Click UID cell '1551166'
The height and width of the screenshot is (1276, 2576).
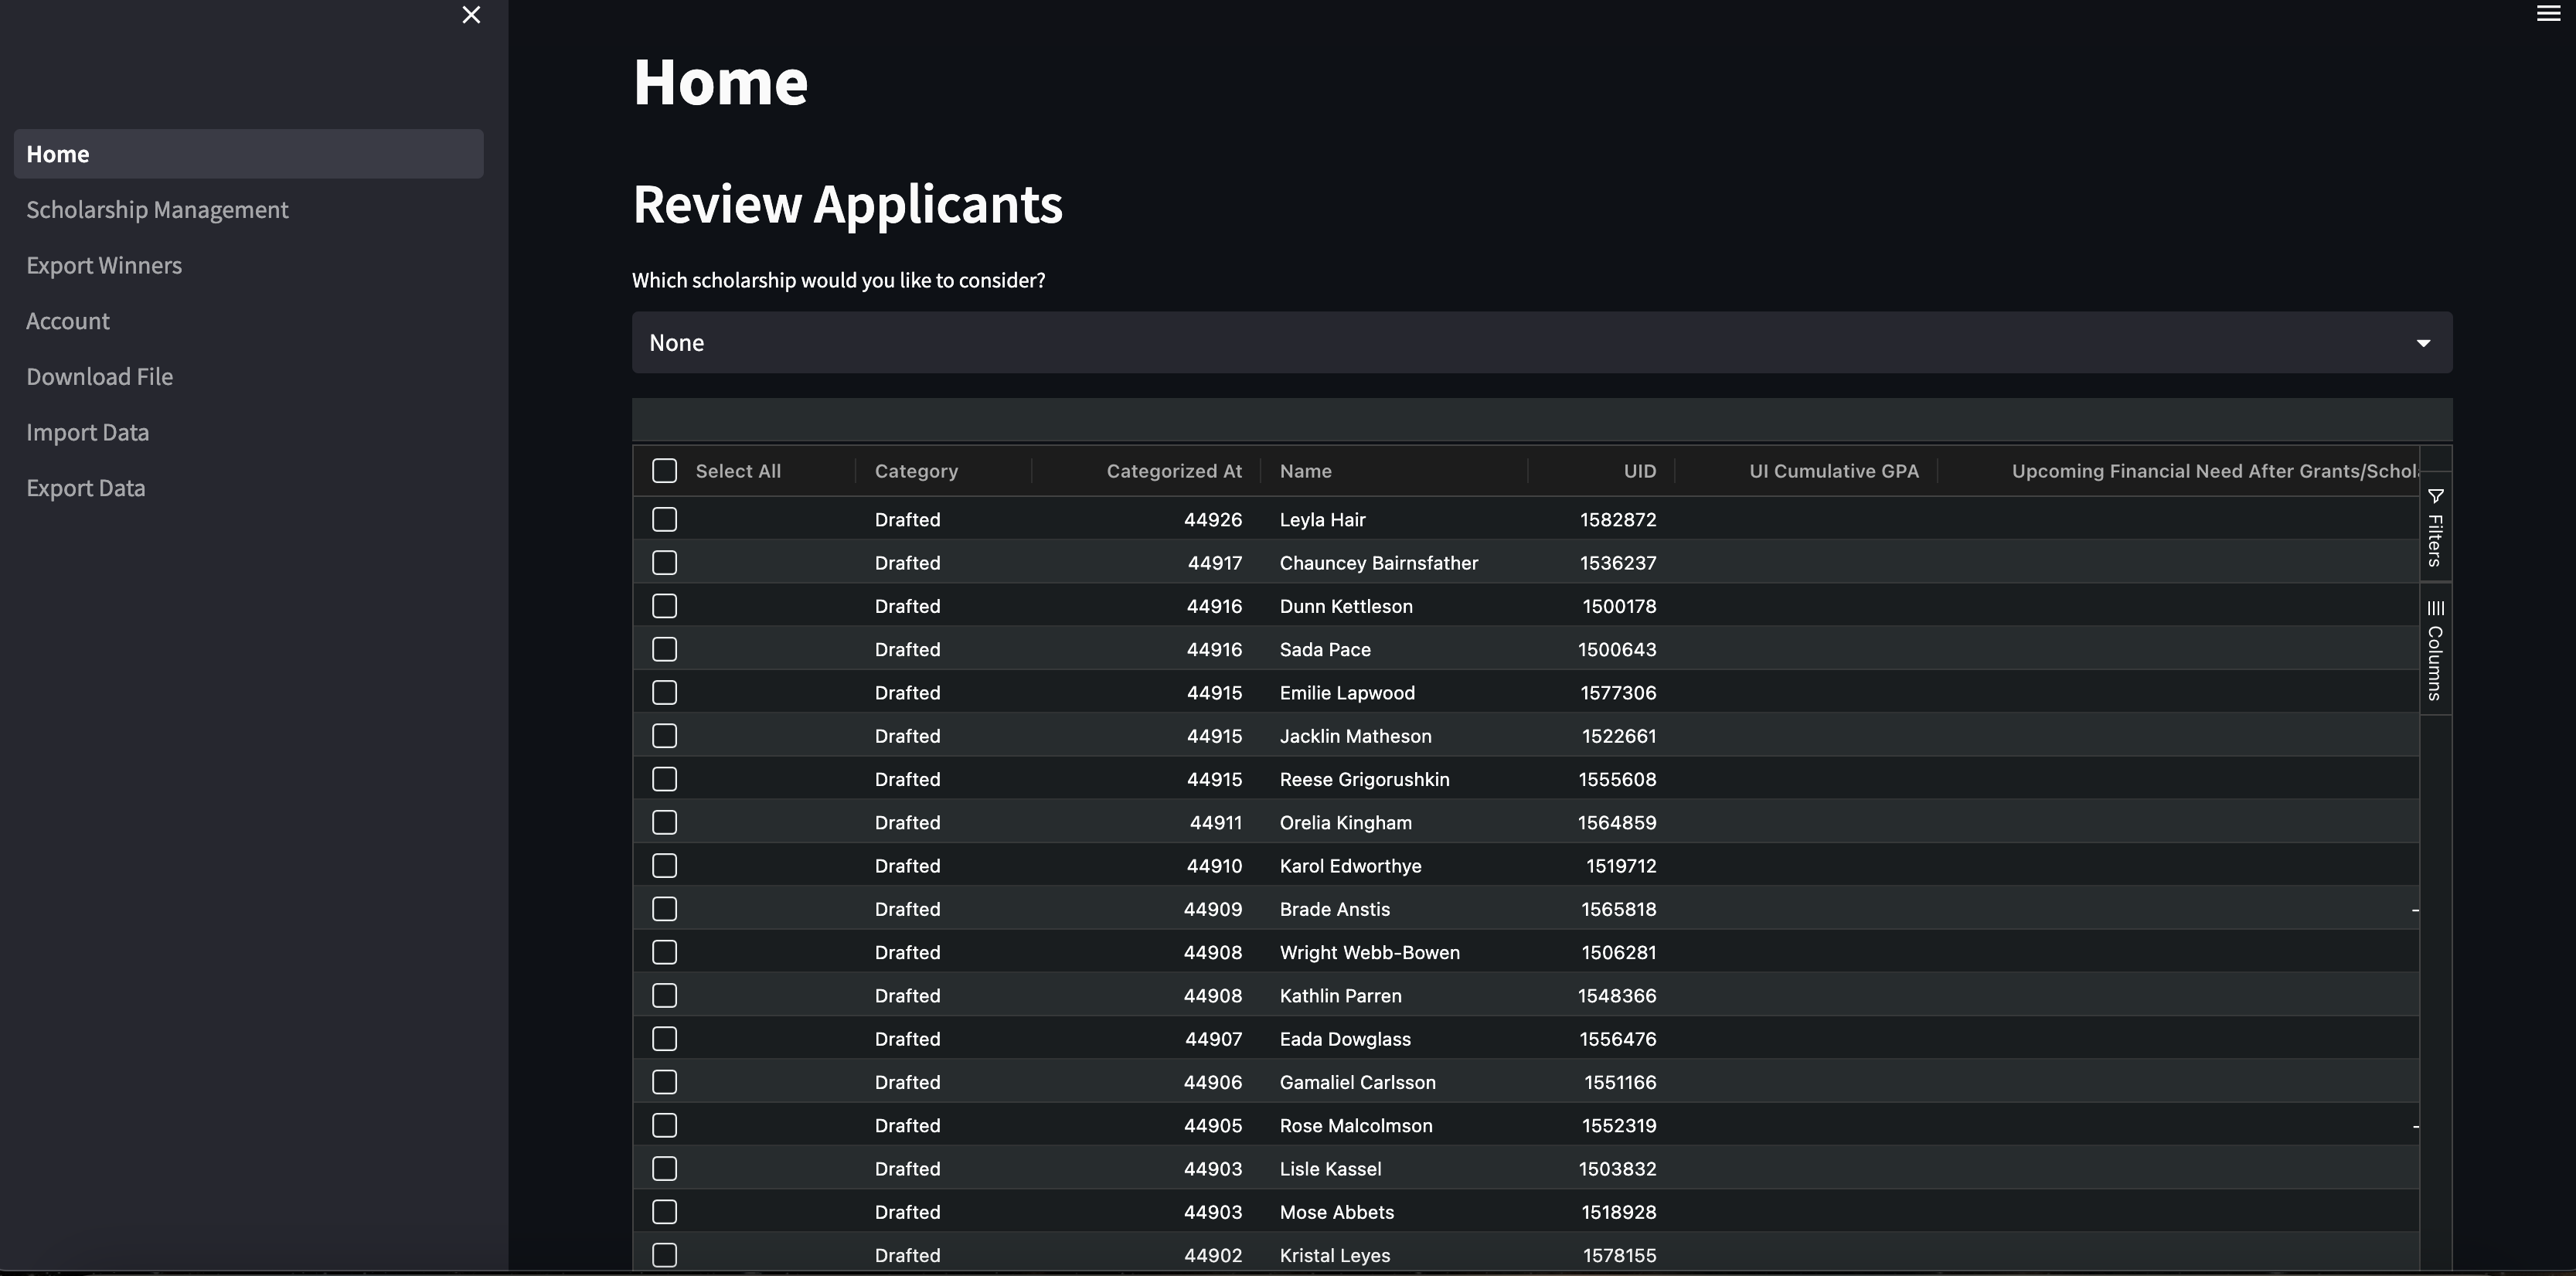pos(1620,1082)
